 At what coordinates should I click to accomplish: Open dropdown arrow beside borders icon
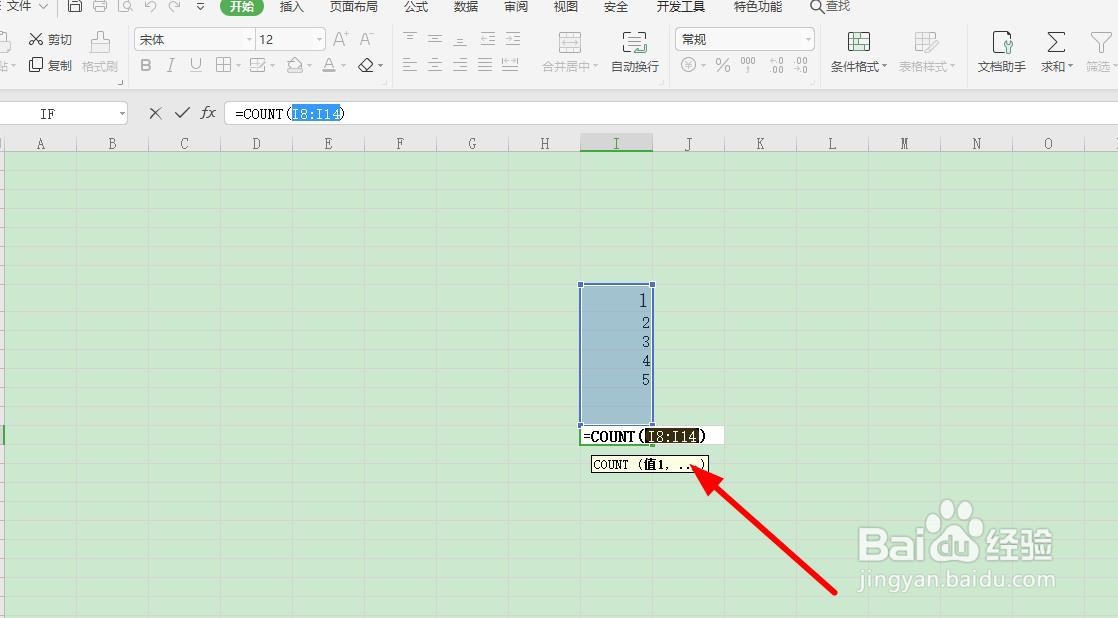click(x=237, y=66)
